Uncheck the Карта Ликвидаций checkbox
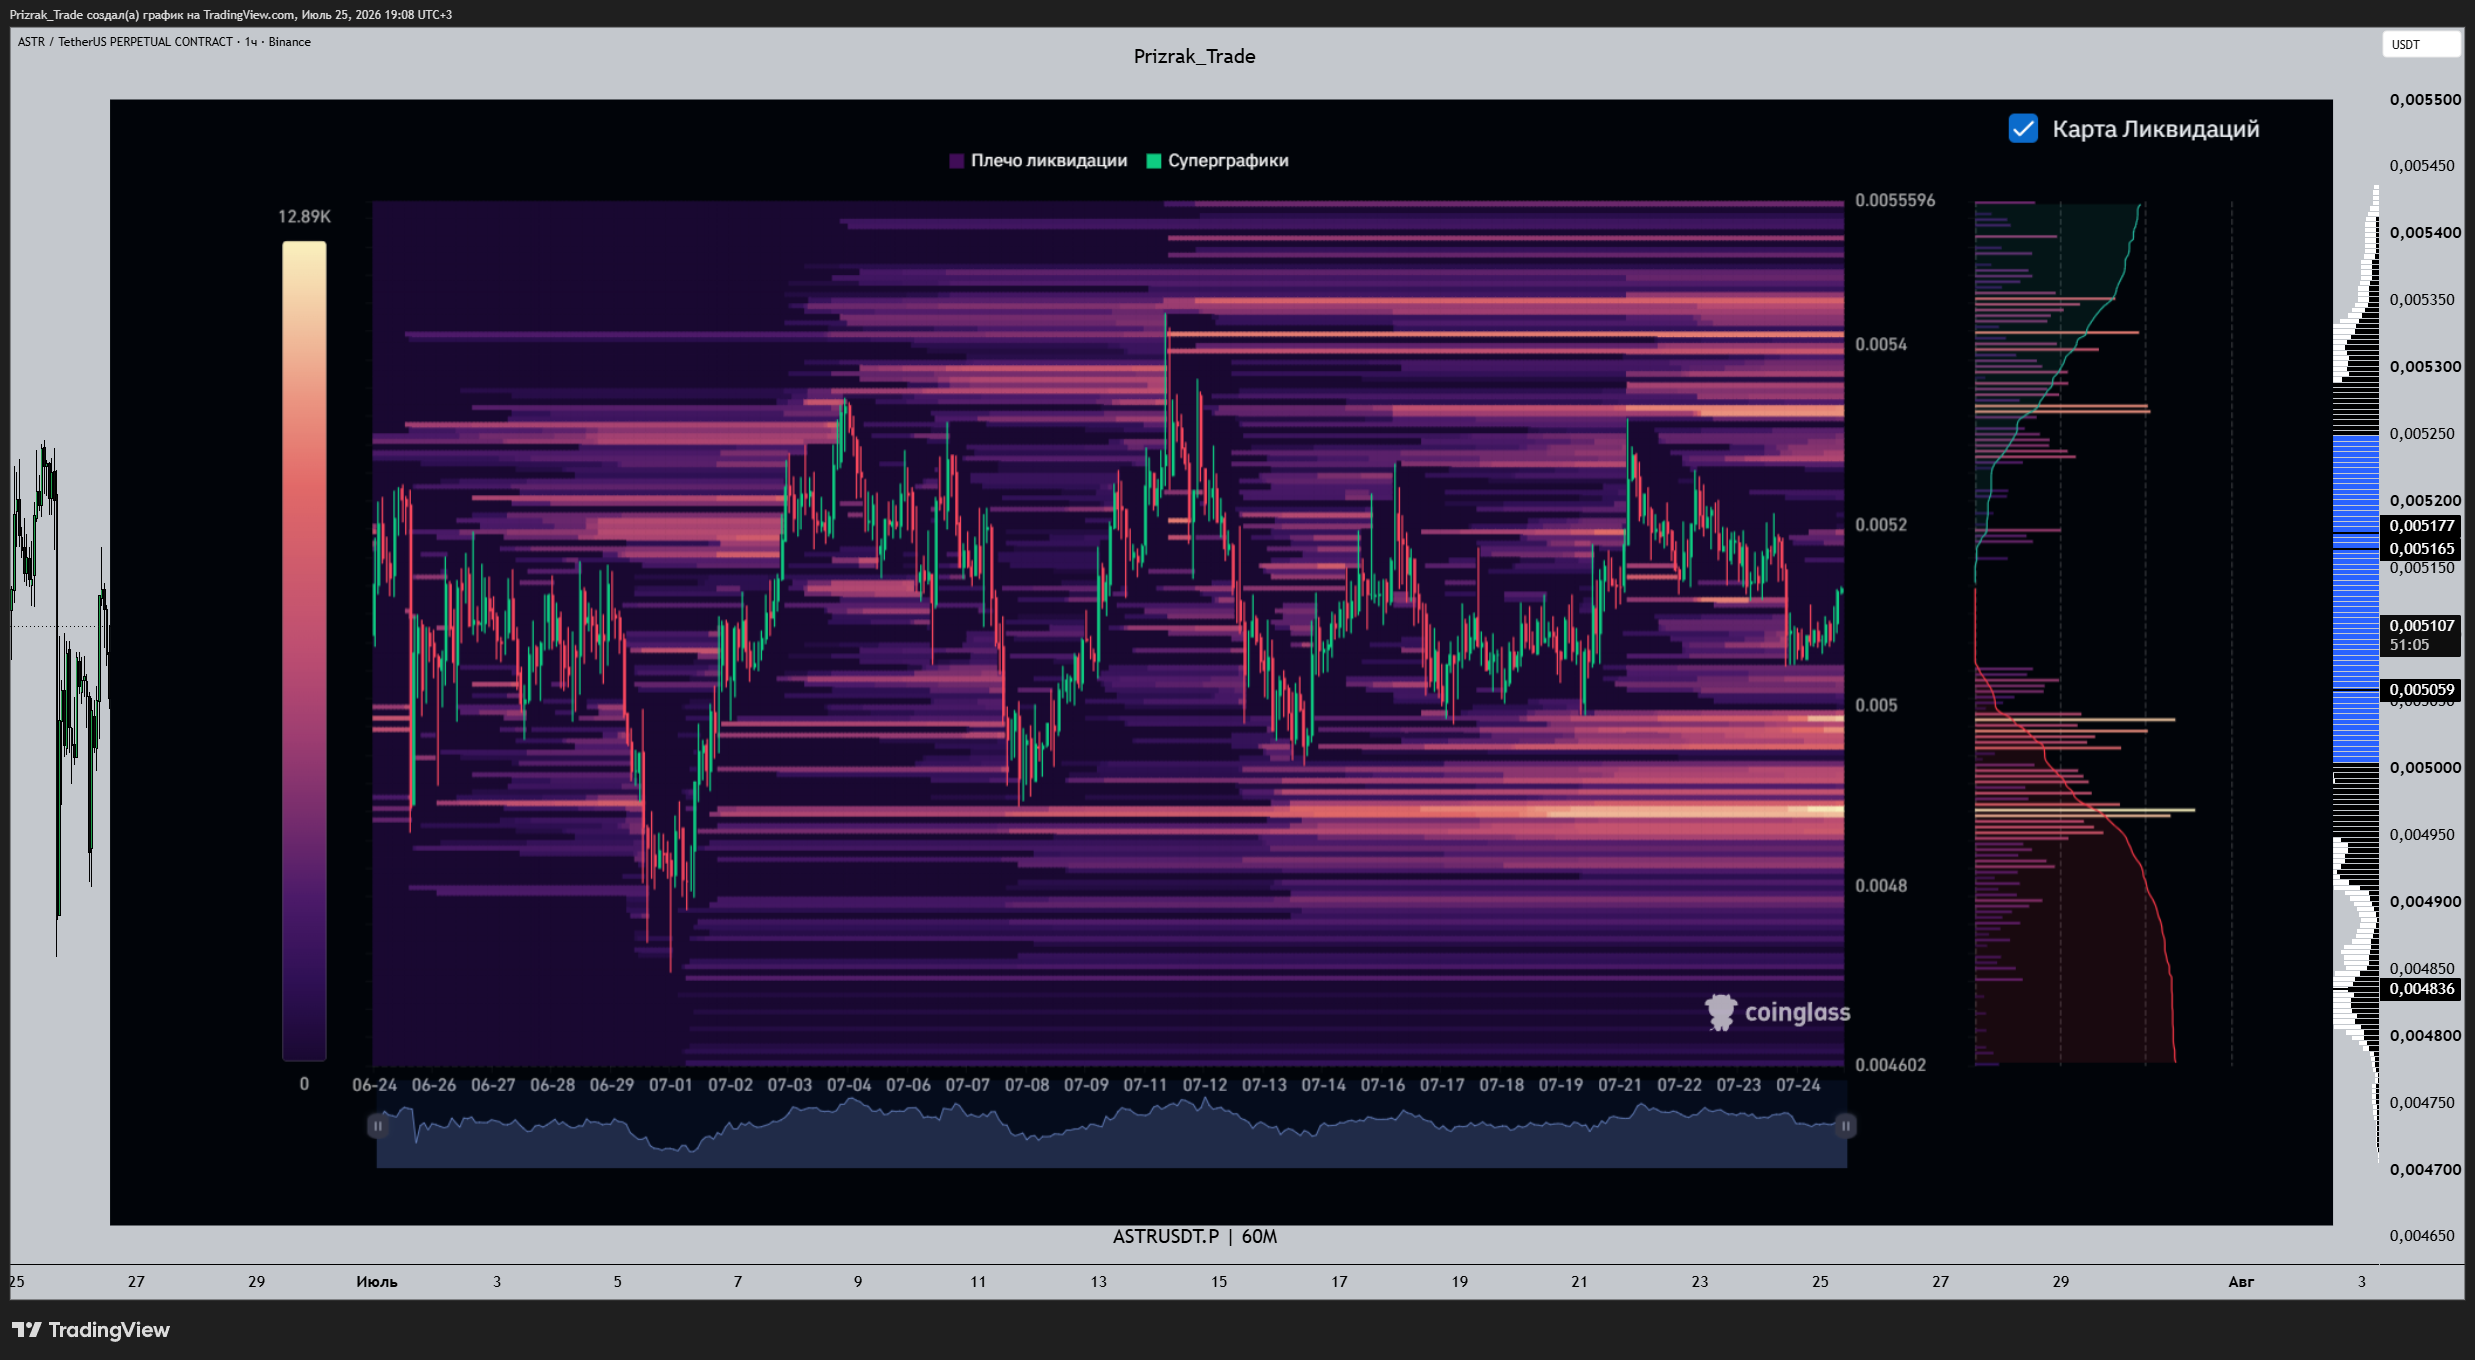Image resolution: width=2475 pixels, height=1360 pixels. (2023, 129)
